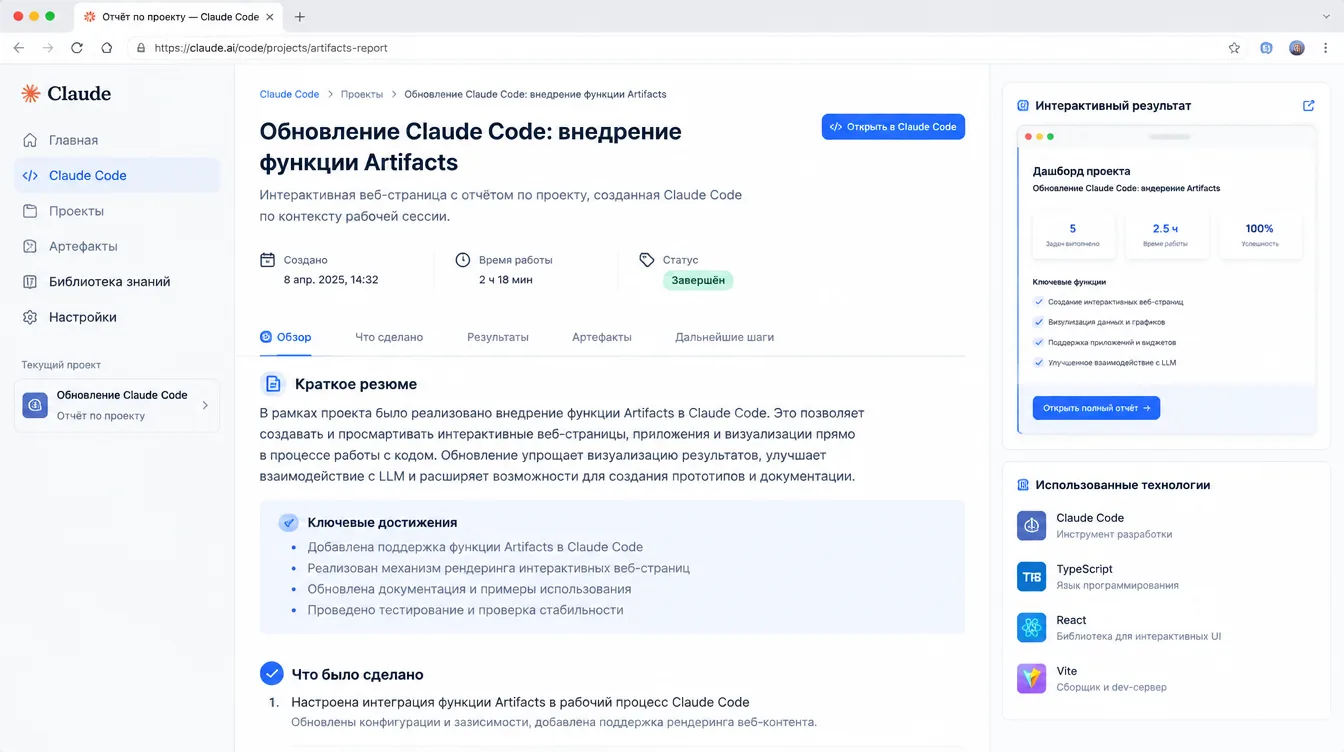Click the React technology icon

pos(1031,627)
